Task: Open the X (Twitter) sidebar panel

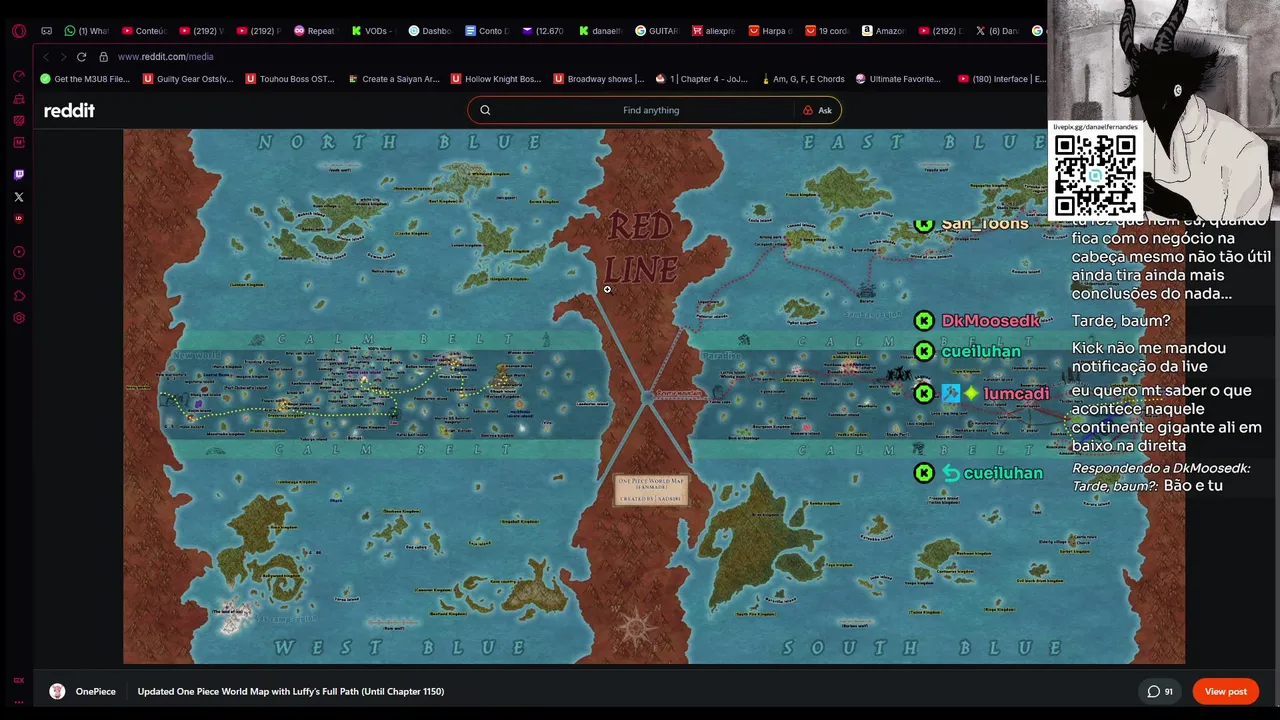Action: coord(18,197)
